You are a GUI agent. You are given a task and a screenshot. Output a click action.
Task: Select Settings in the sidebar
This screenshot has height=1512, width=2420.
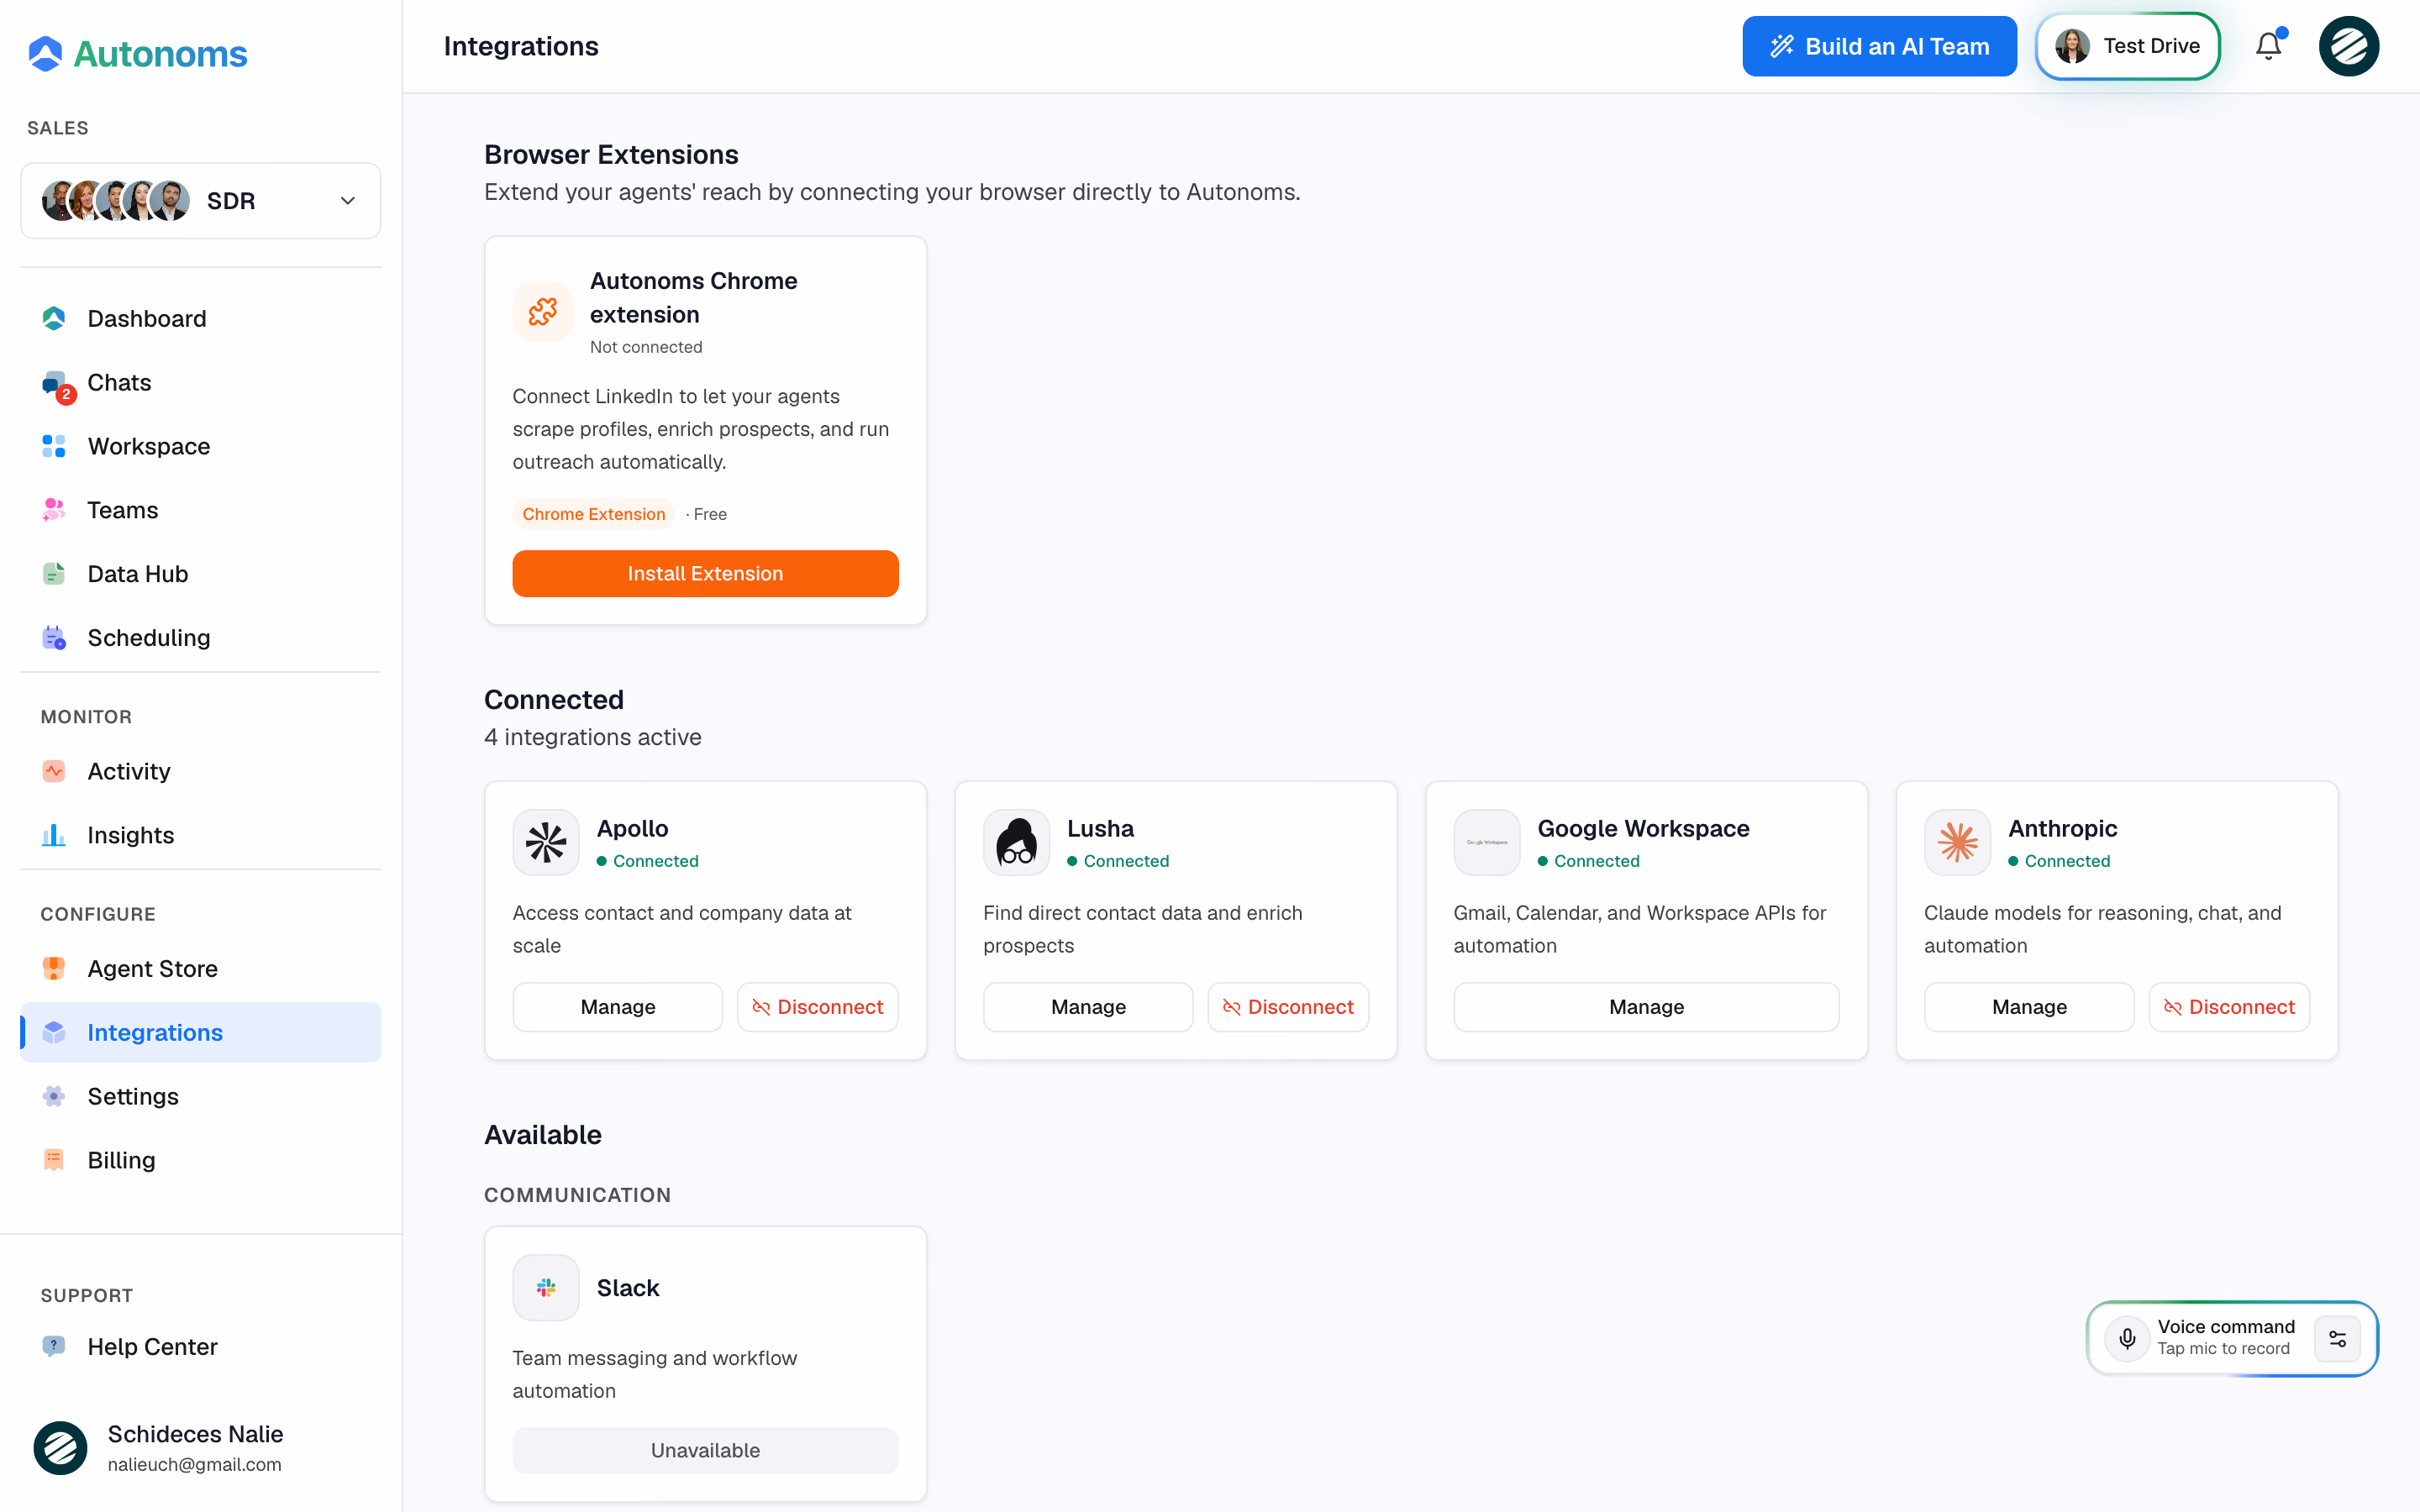(201, 1097)
